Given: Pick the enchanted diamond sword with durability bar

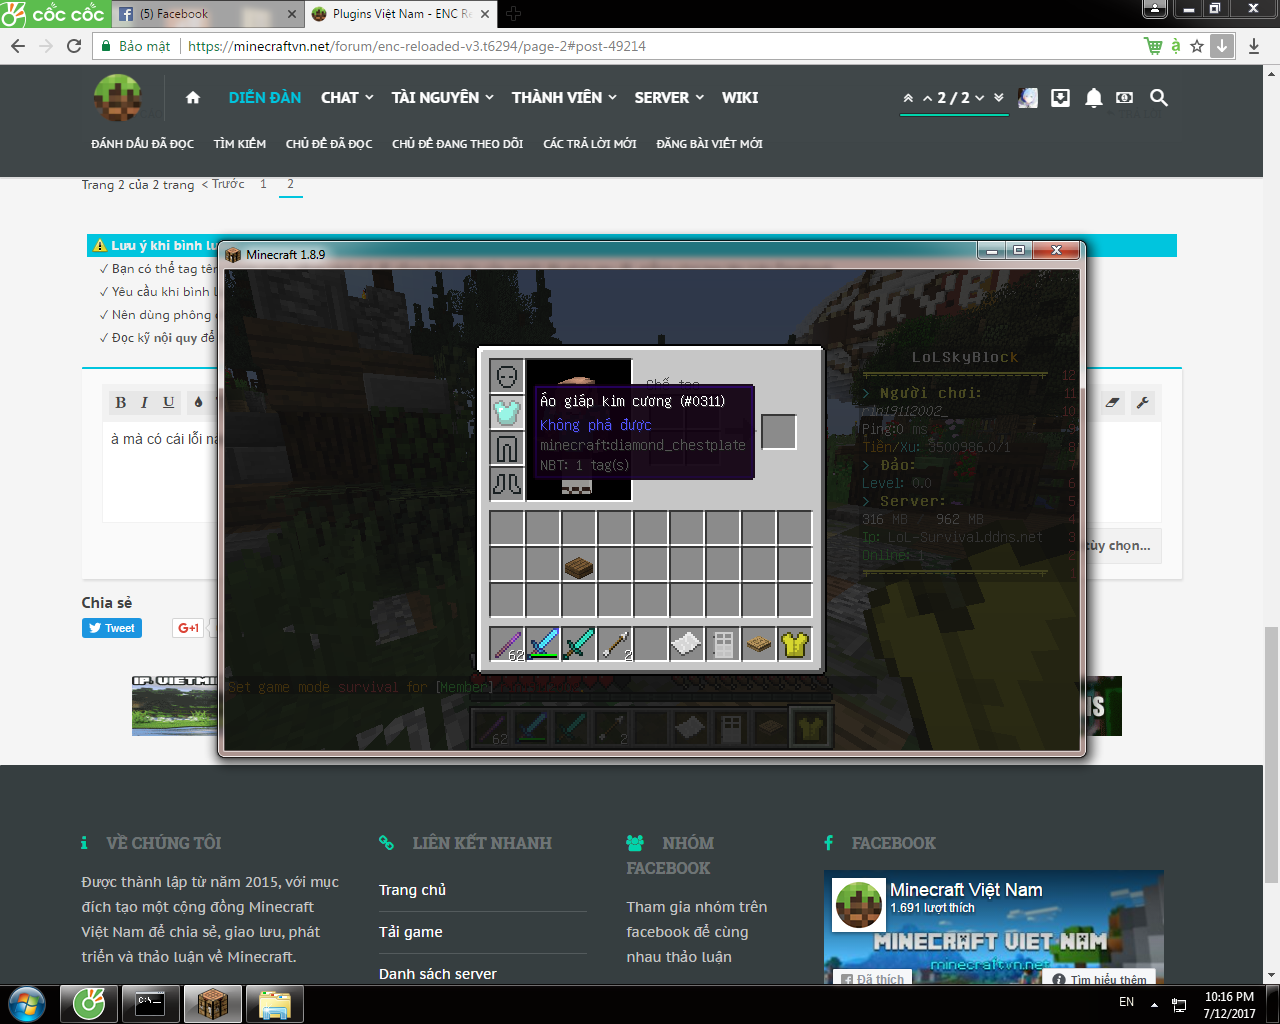Looking at the screenshot, I should (x=543, y=644).
